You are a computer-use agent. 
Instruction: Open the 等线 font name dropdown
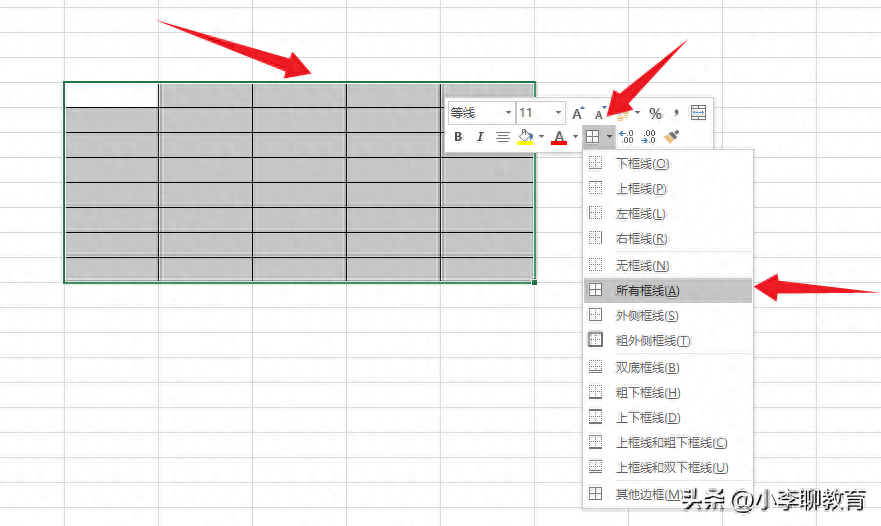(x=508, y=113)
